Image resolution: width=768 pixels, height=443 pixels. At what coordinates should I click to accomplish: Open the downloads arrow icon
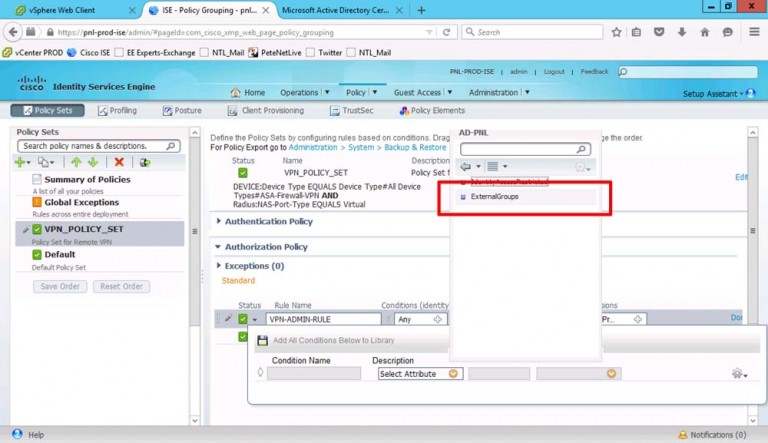(682, 32)
